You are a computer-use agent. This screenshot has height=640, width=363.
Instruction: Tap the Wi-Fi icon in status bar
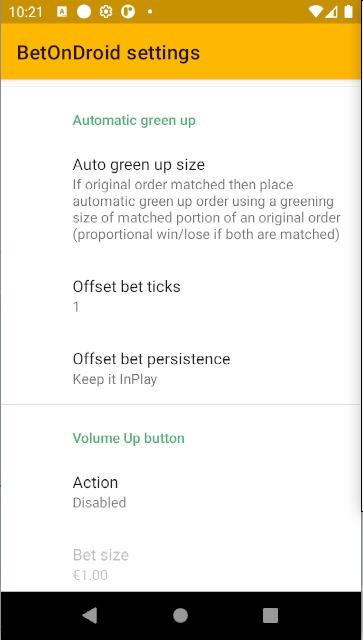[316, 12]
